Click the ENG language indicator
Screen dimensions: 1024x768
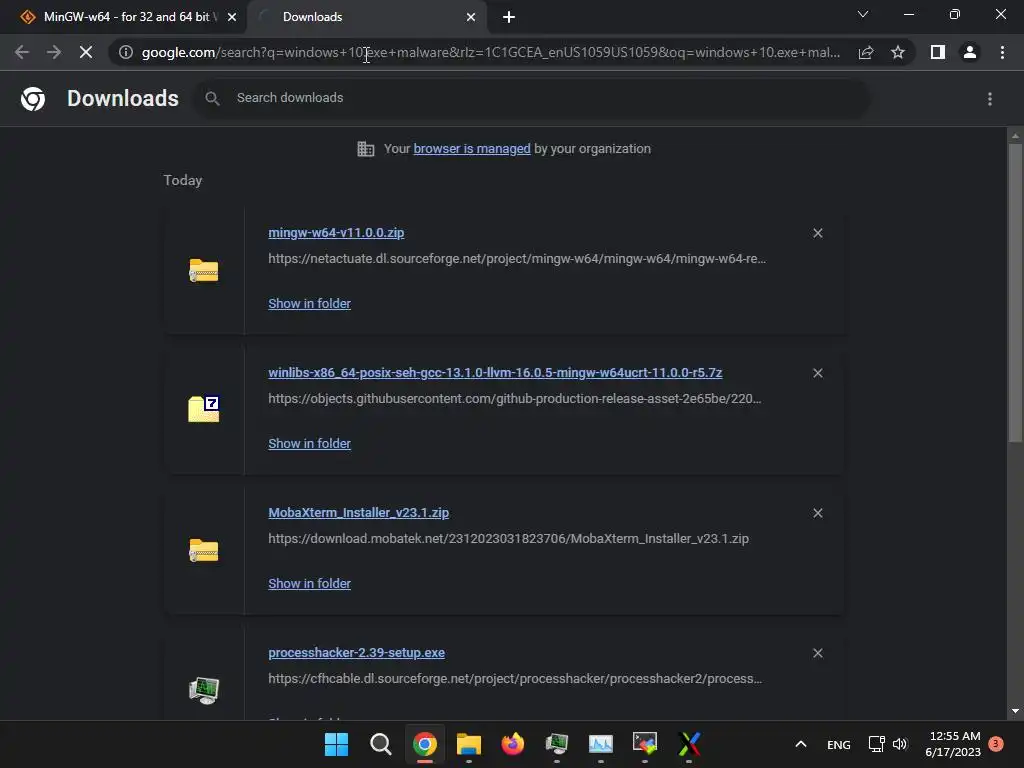pyautogui.click(x=839, y=744)
